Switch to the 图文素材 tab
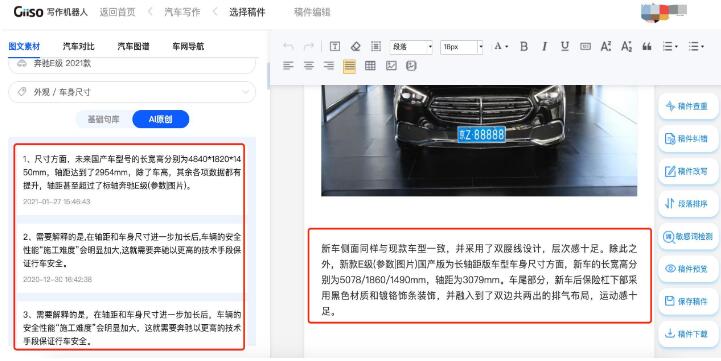The image size is (721, 361). click(x=24, y=46)
